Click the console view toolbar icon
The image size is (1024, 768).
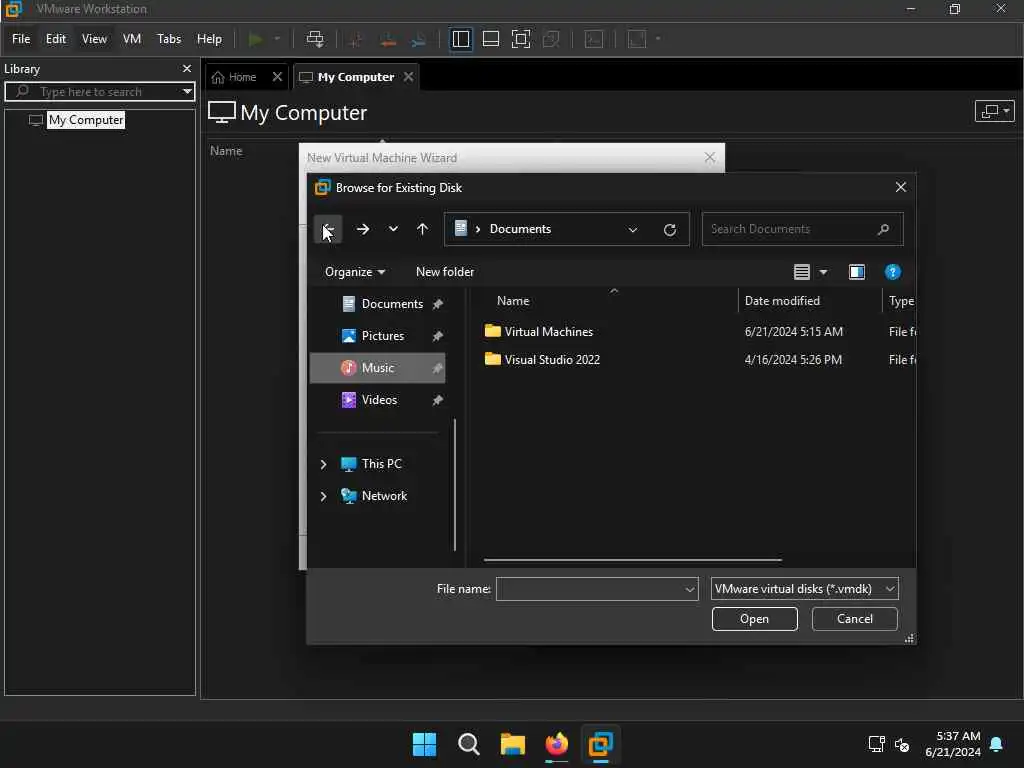(594, 39)
